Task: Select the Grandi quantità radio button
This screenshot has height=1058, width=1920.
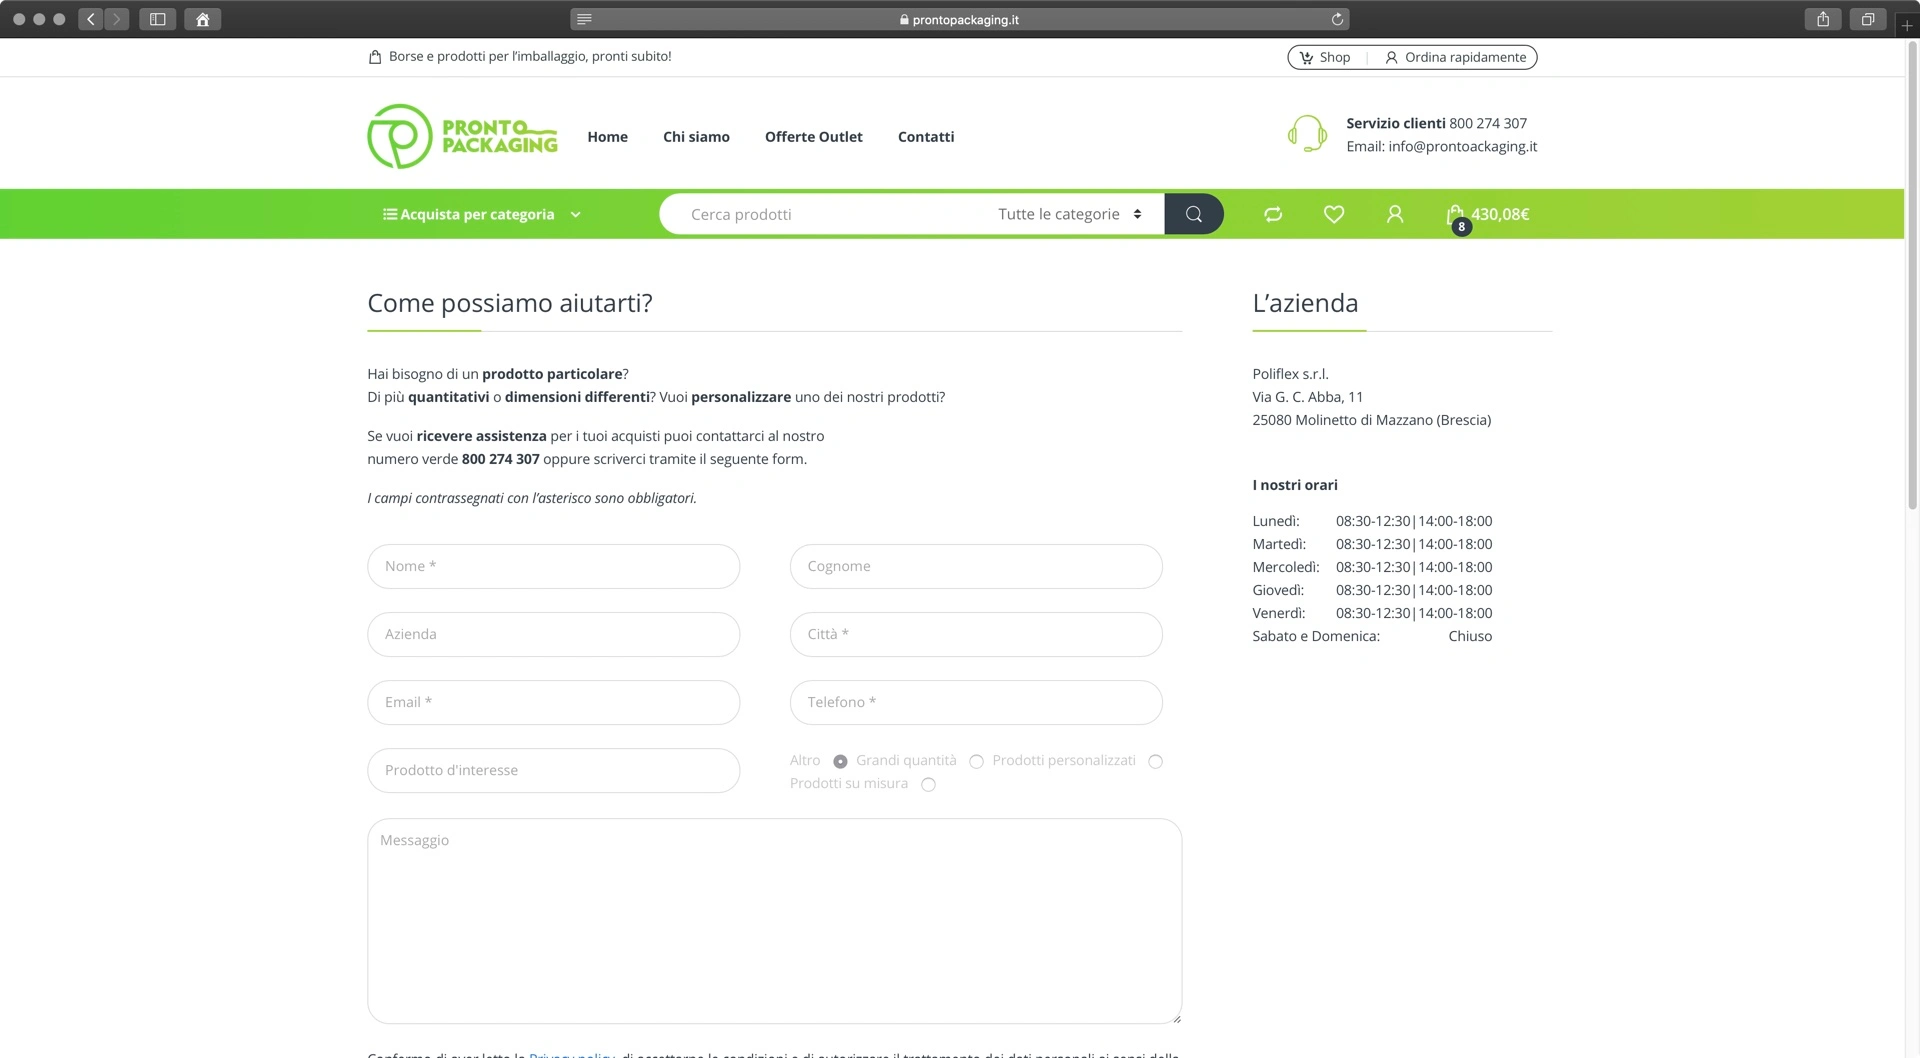Action: coord(976,762)
